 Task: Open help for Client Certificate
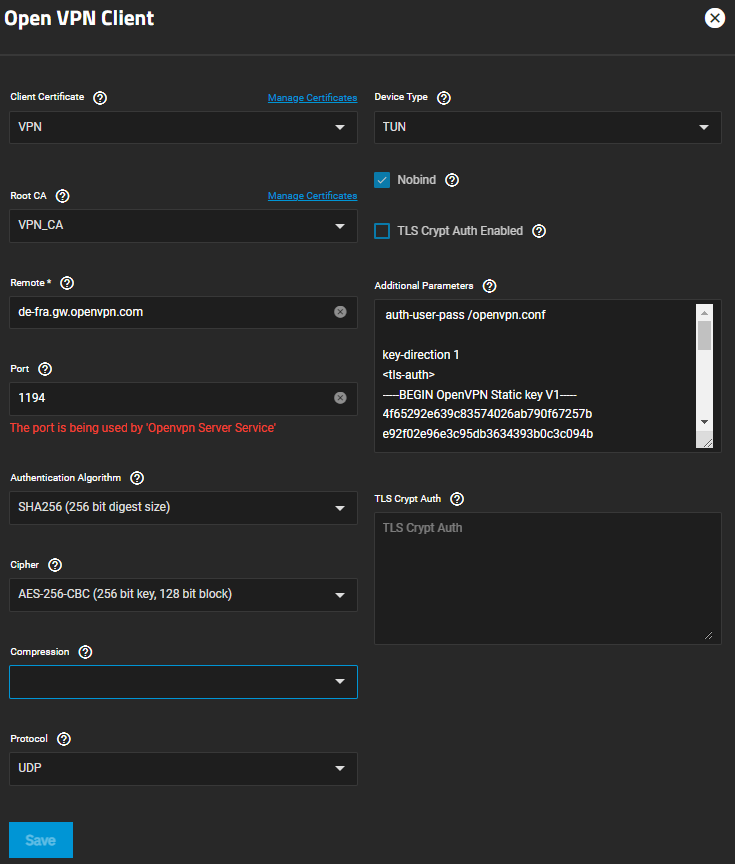tap(100, 98)
